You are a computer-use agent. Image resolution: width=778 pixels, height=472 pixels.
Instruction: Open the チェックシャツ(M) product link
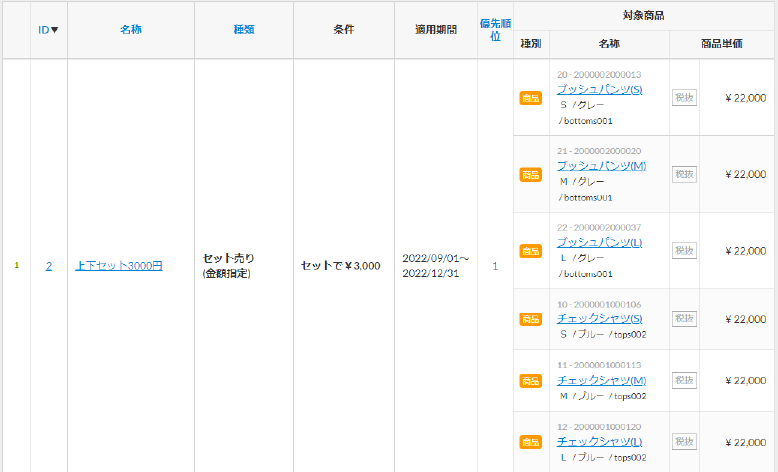[601, 381]
